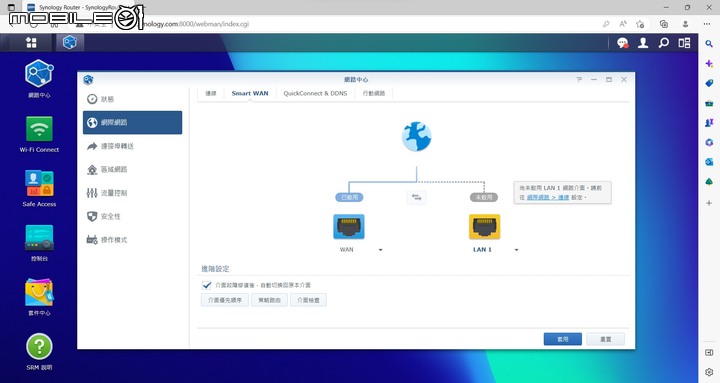The height and width of the screenshot is (383, 720).
Task: Select 狀態 in the left sidebar
Action: (x=132, y=99)
